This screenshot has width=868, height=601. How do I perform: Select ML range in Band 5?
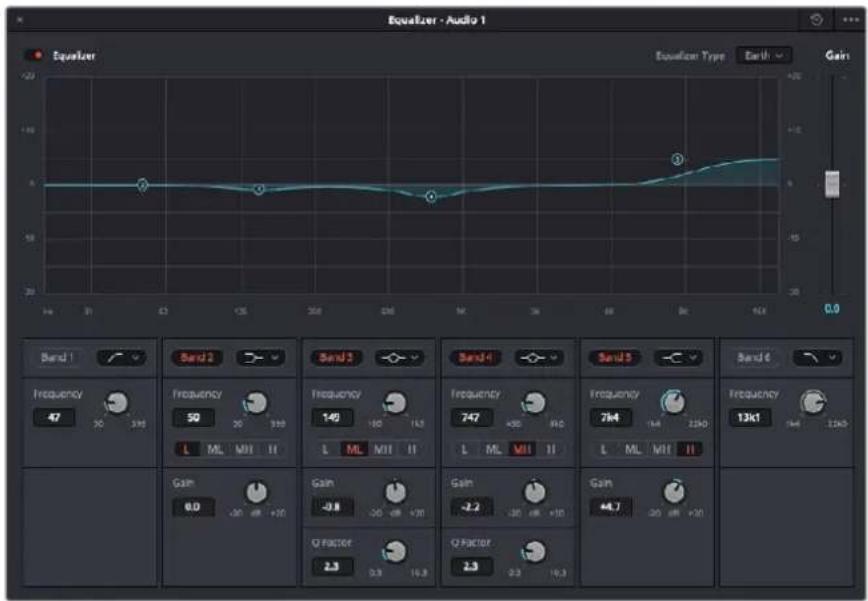[x=633, y=449]
